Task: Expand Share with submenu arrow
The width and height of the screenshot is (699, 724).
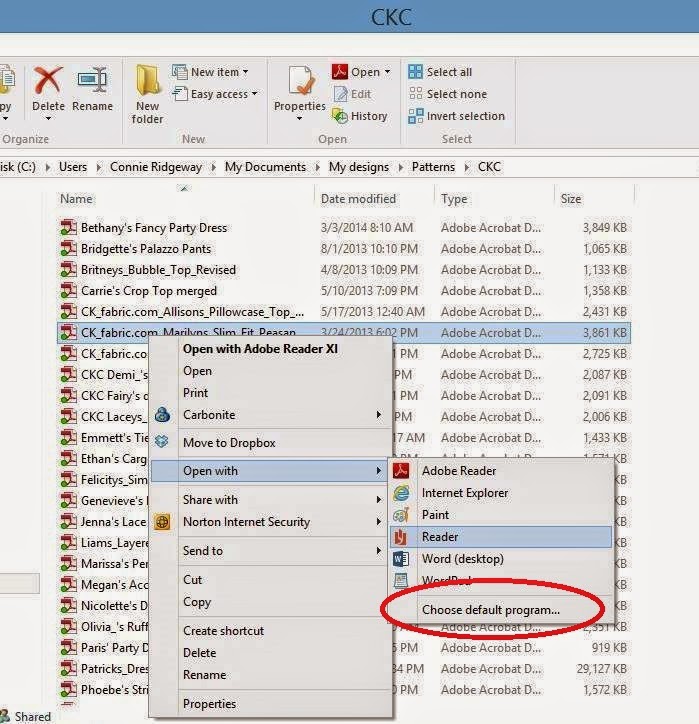Action: coord(379,500)
